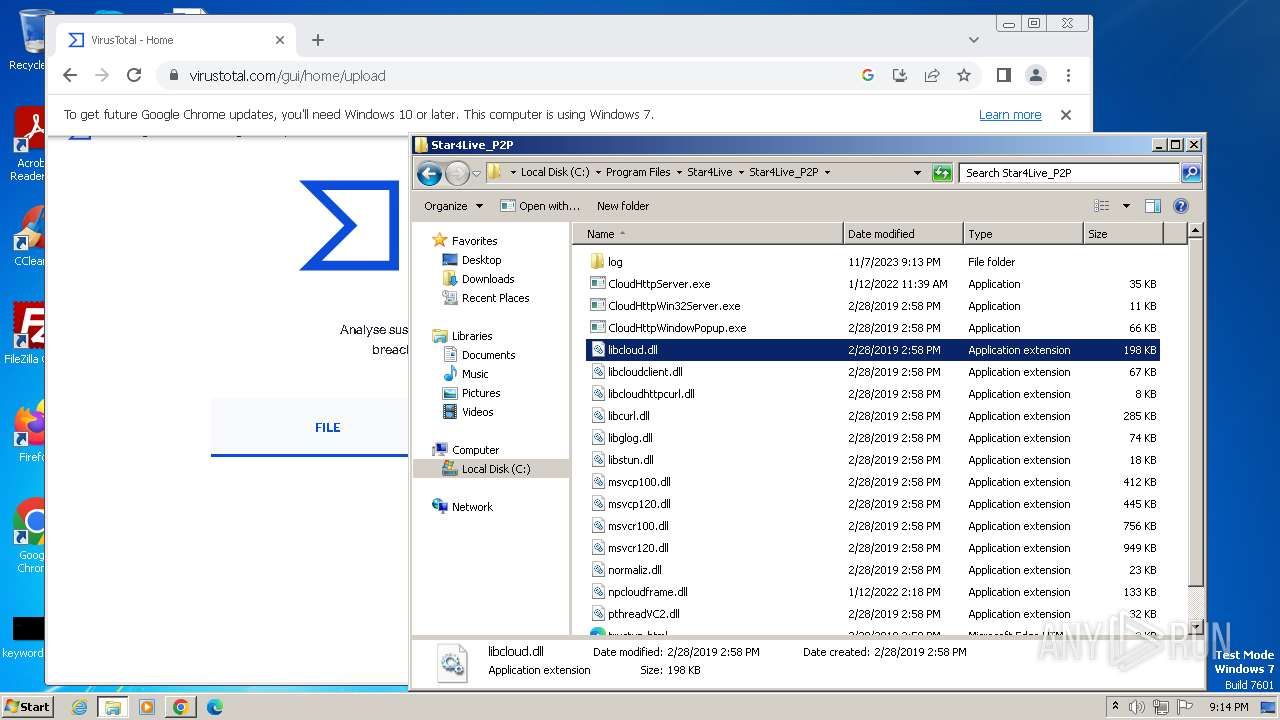Bookmark this page star icon
Screen dimensions: 1280x720
tap(964, 75)
